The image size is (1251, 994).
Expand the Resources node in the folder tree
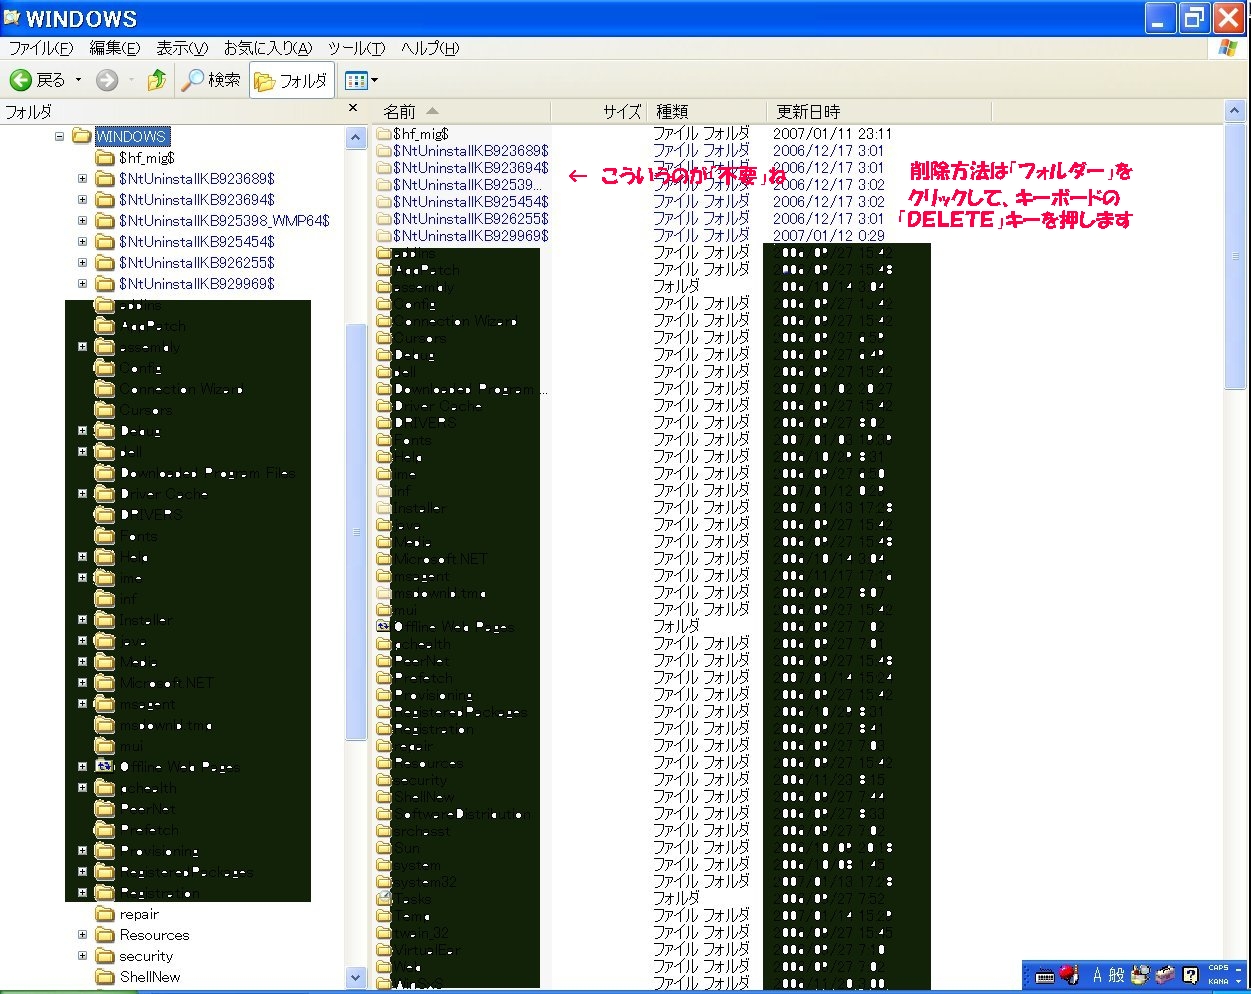tap(82, 935)
